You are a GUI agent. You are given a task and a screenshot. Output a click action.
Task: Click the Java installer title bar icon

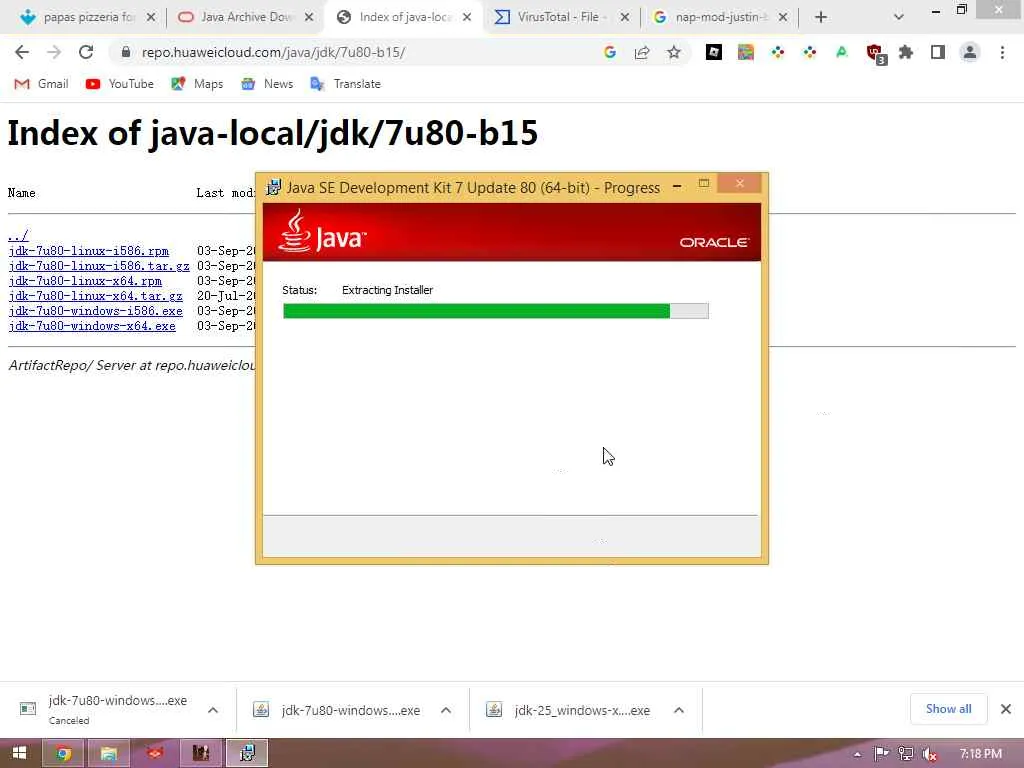(x=274, y=187)
